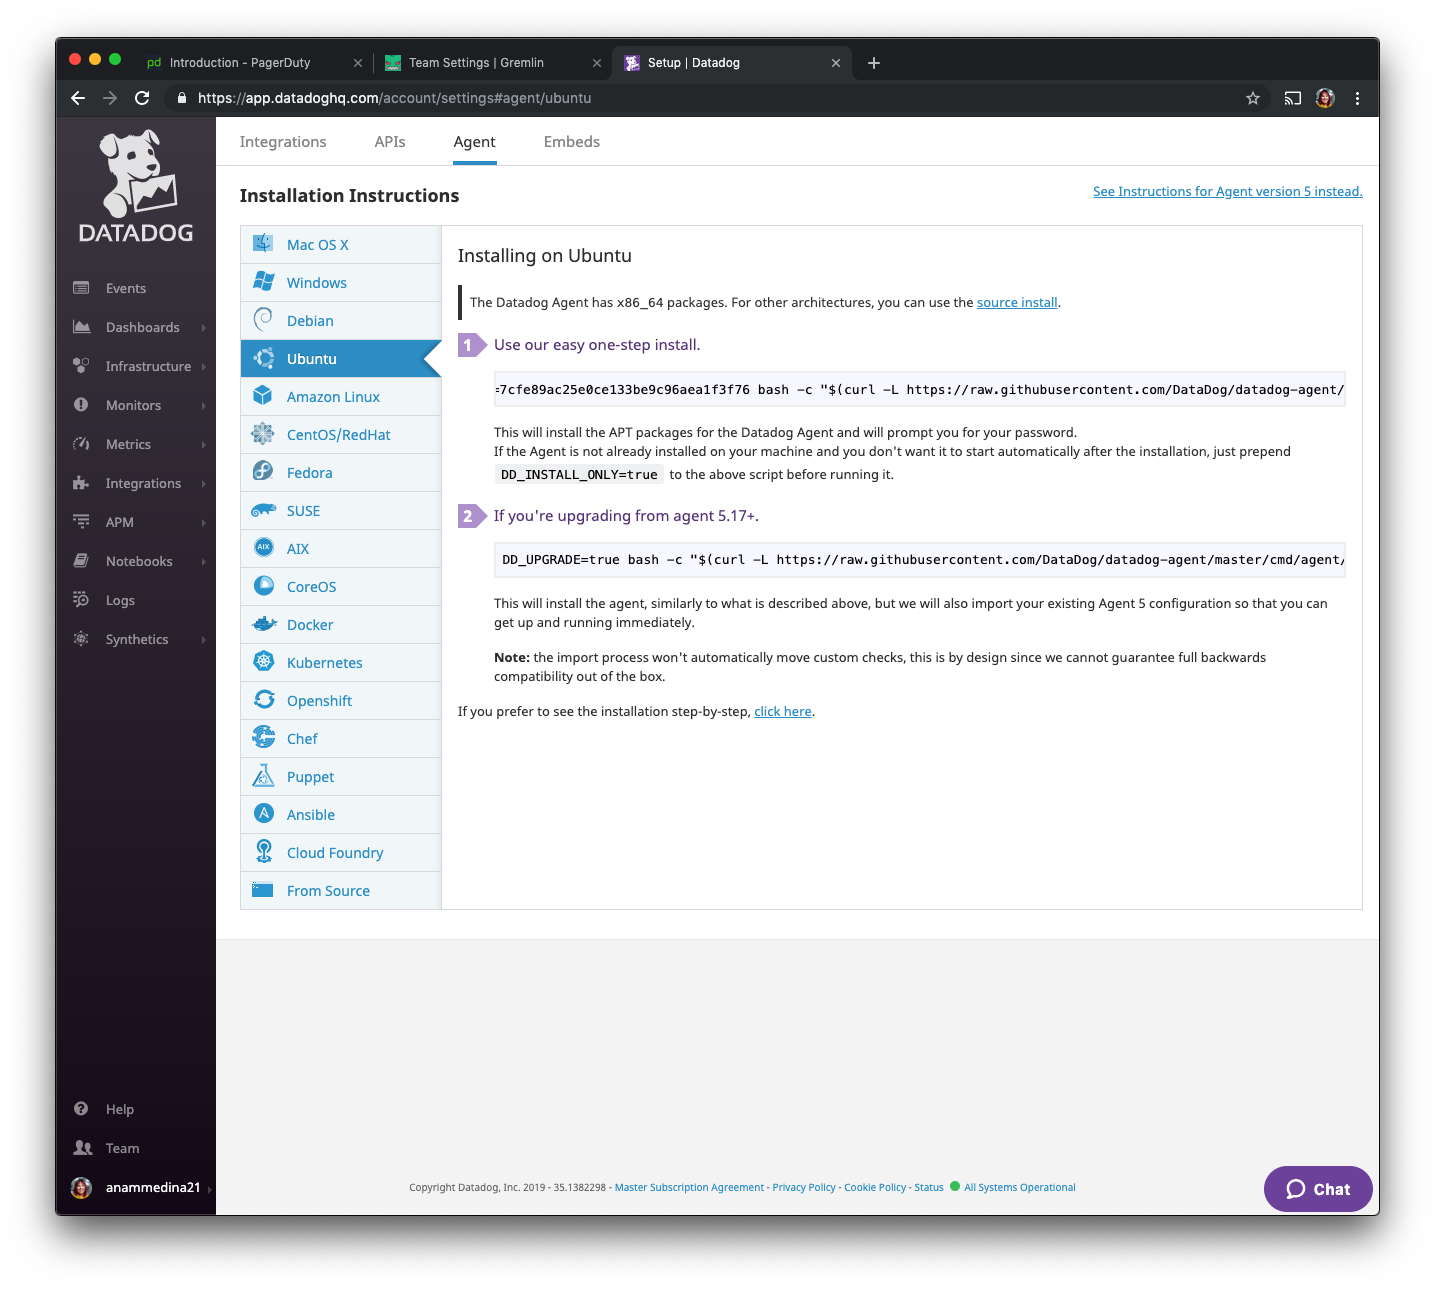Expand the Infrastructure submenu arrow
1435x1289 pixels.
[203, 367]
